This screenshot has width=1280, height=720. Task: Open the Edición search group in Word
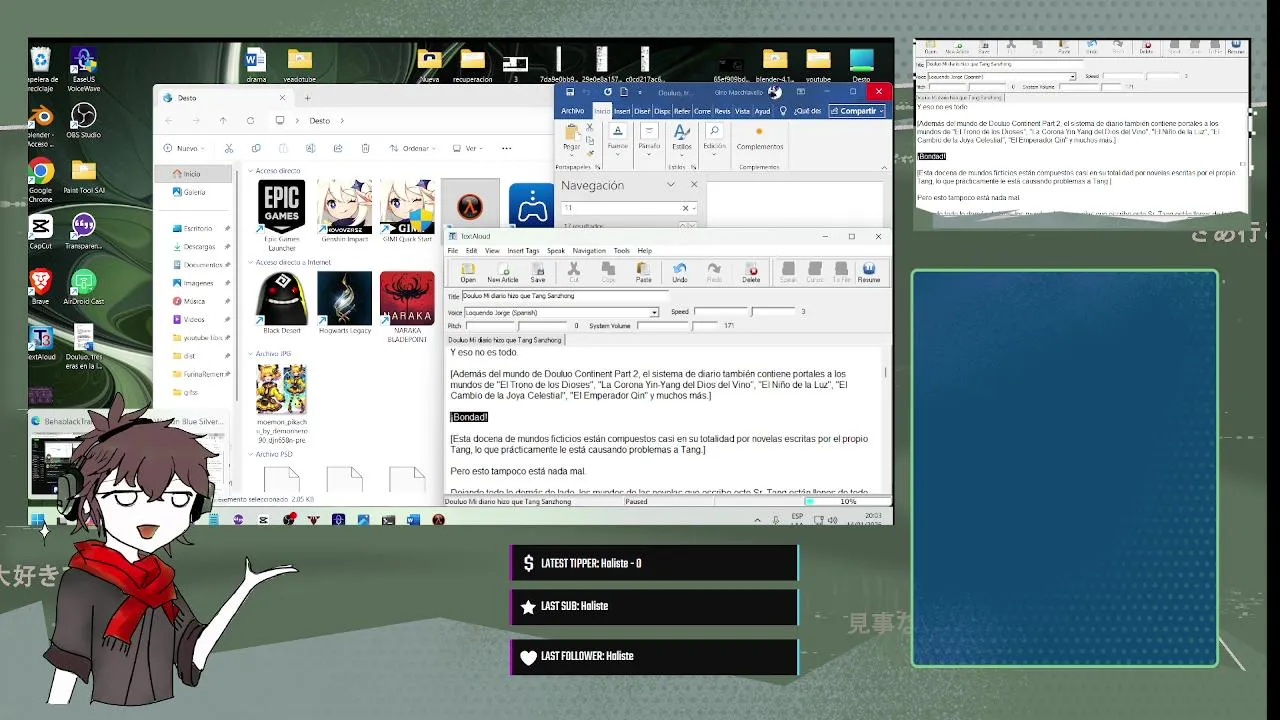click(714, 138)
